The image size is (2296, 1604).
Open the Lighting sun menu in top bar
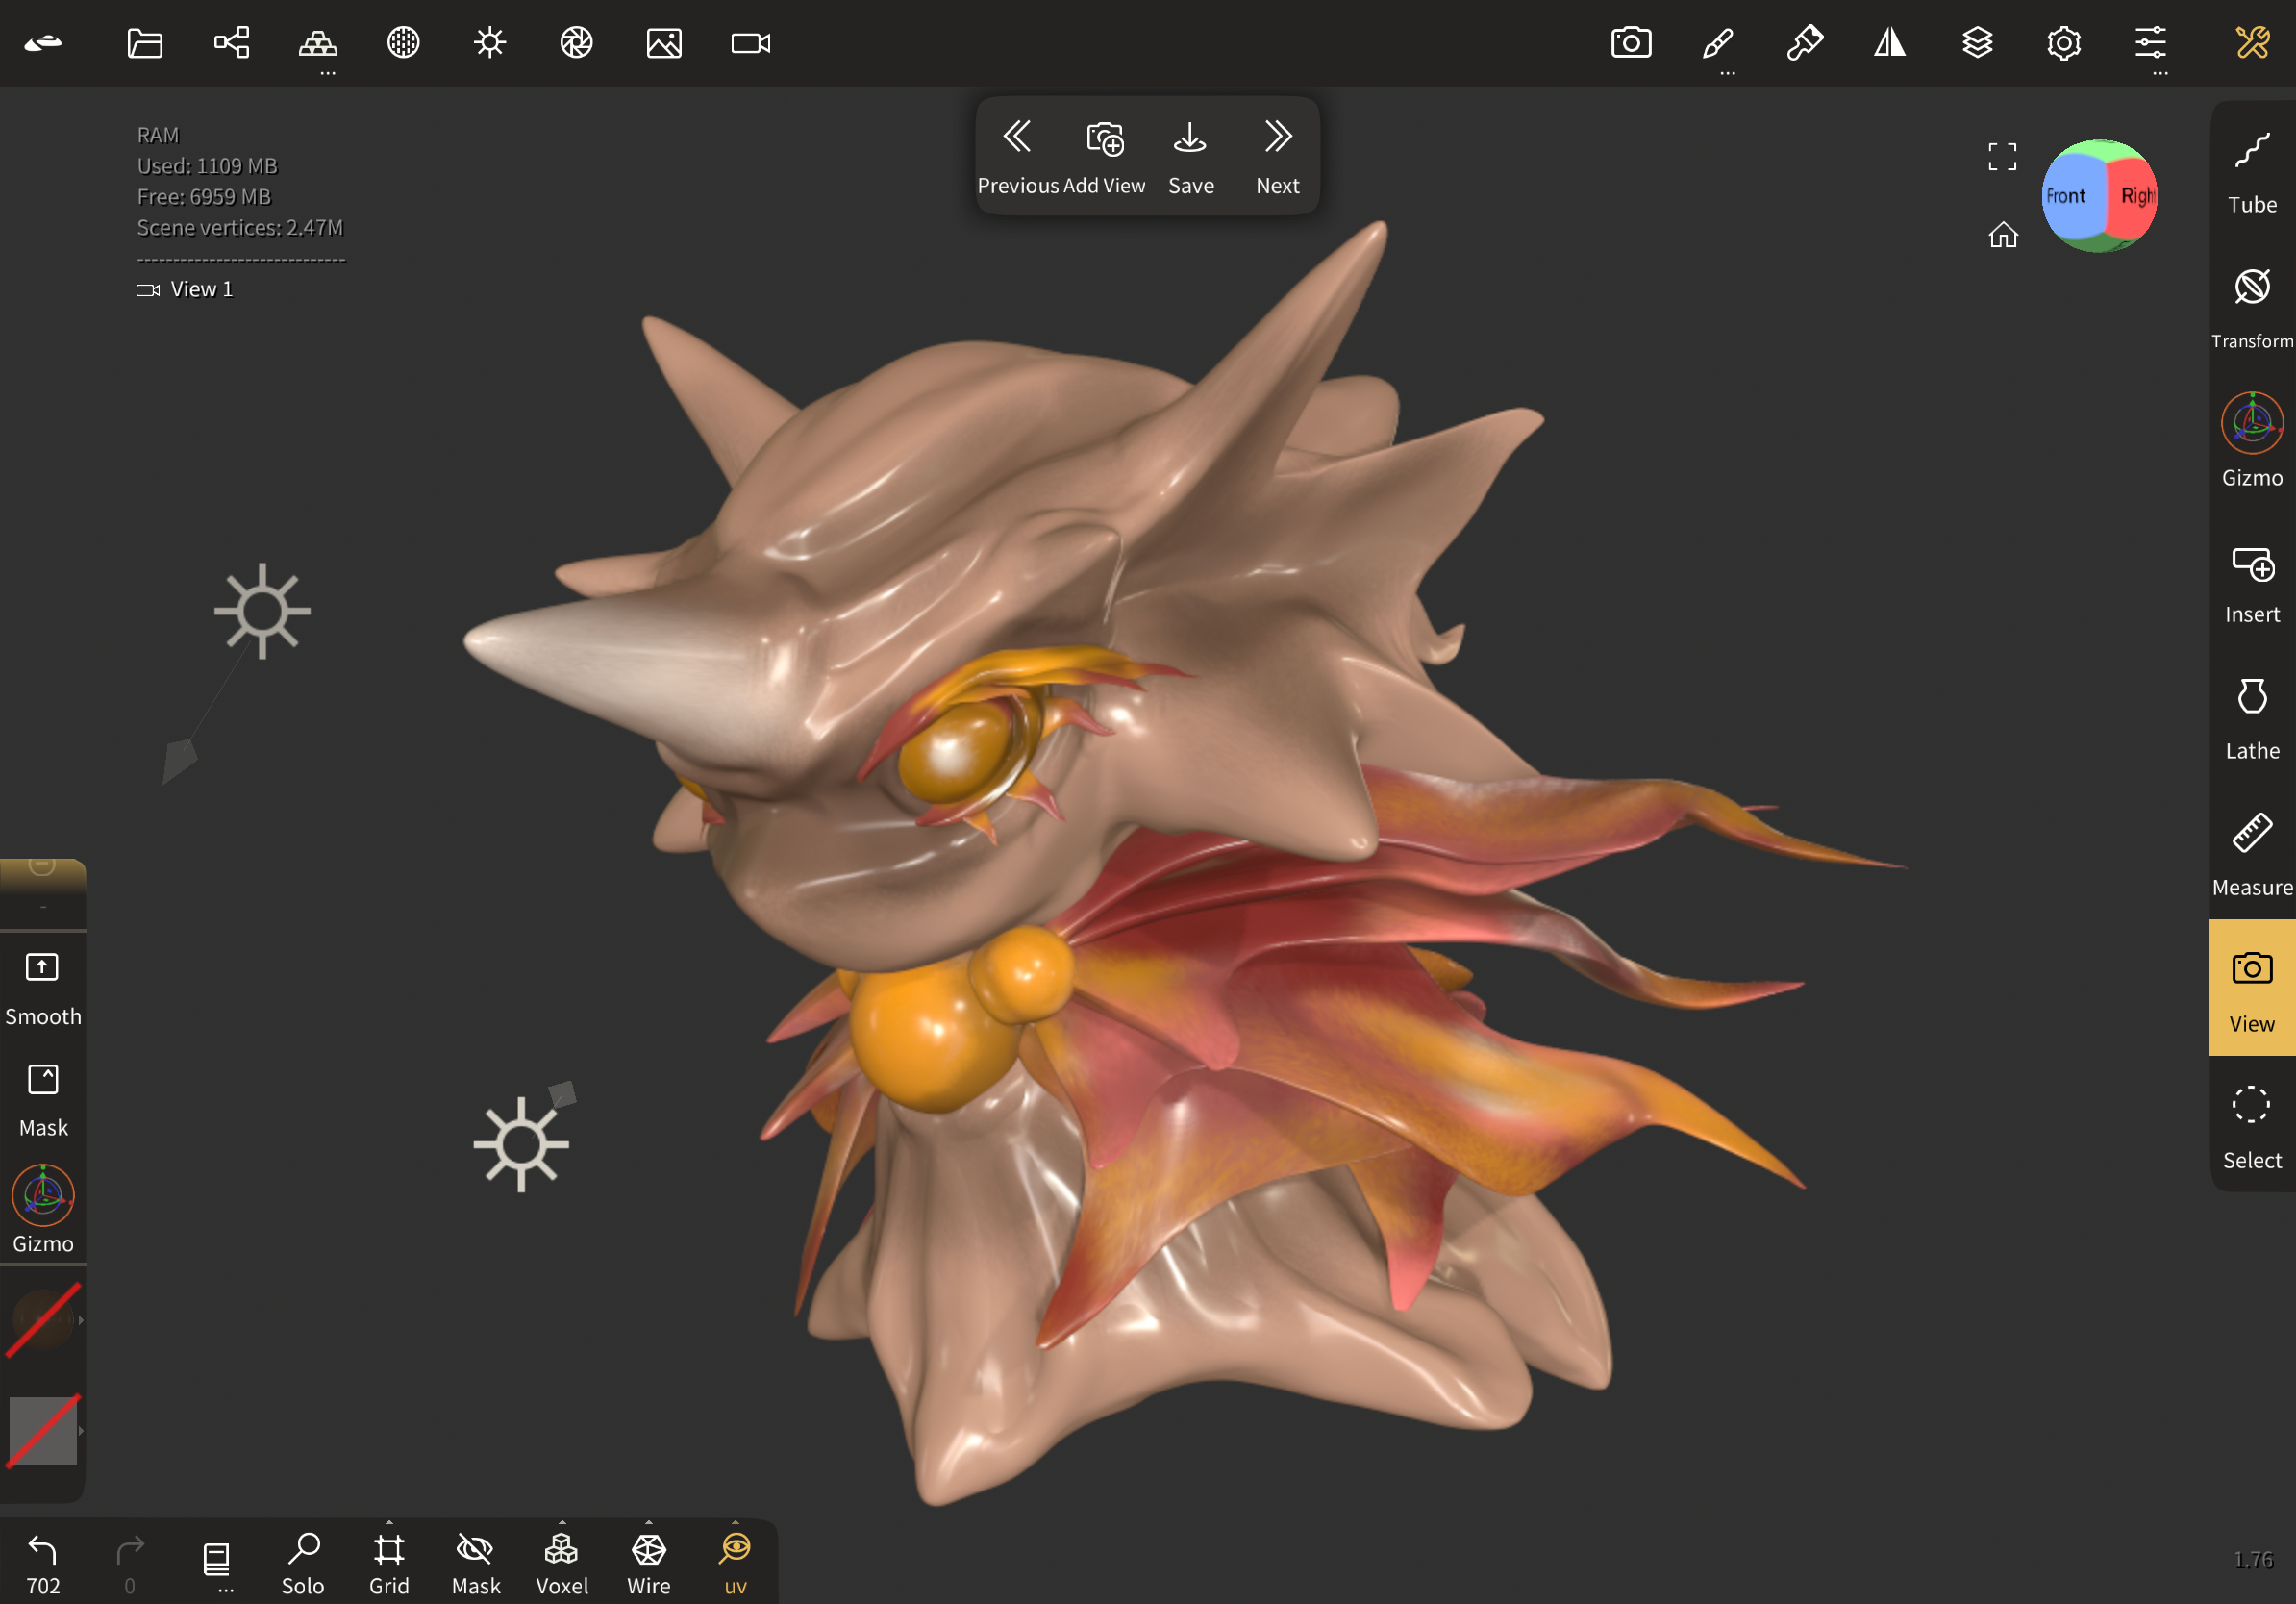490,43
